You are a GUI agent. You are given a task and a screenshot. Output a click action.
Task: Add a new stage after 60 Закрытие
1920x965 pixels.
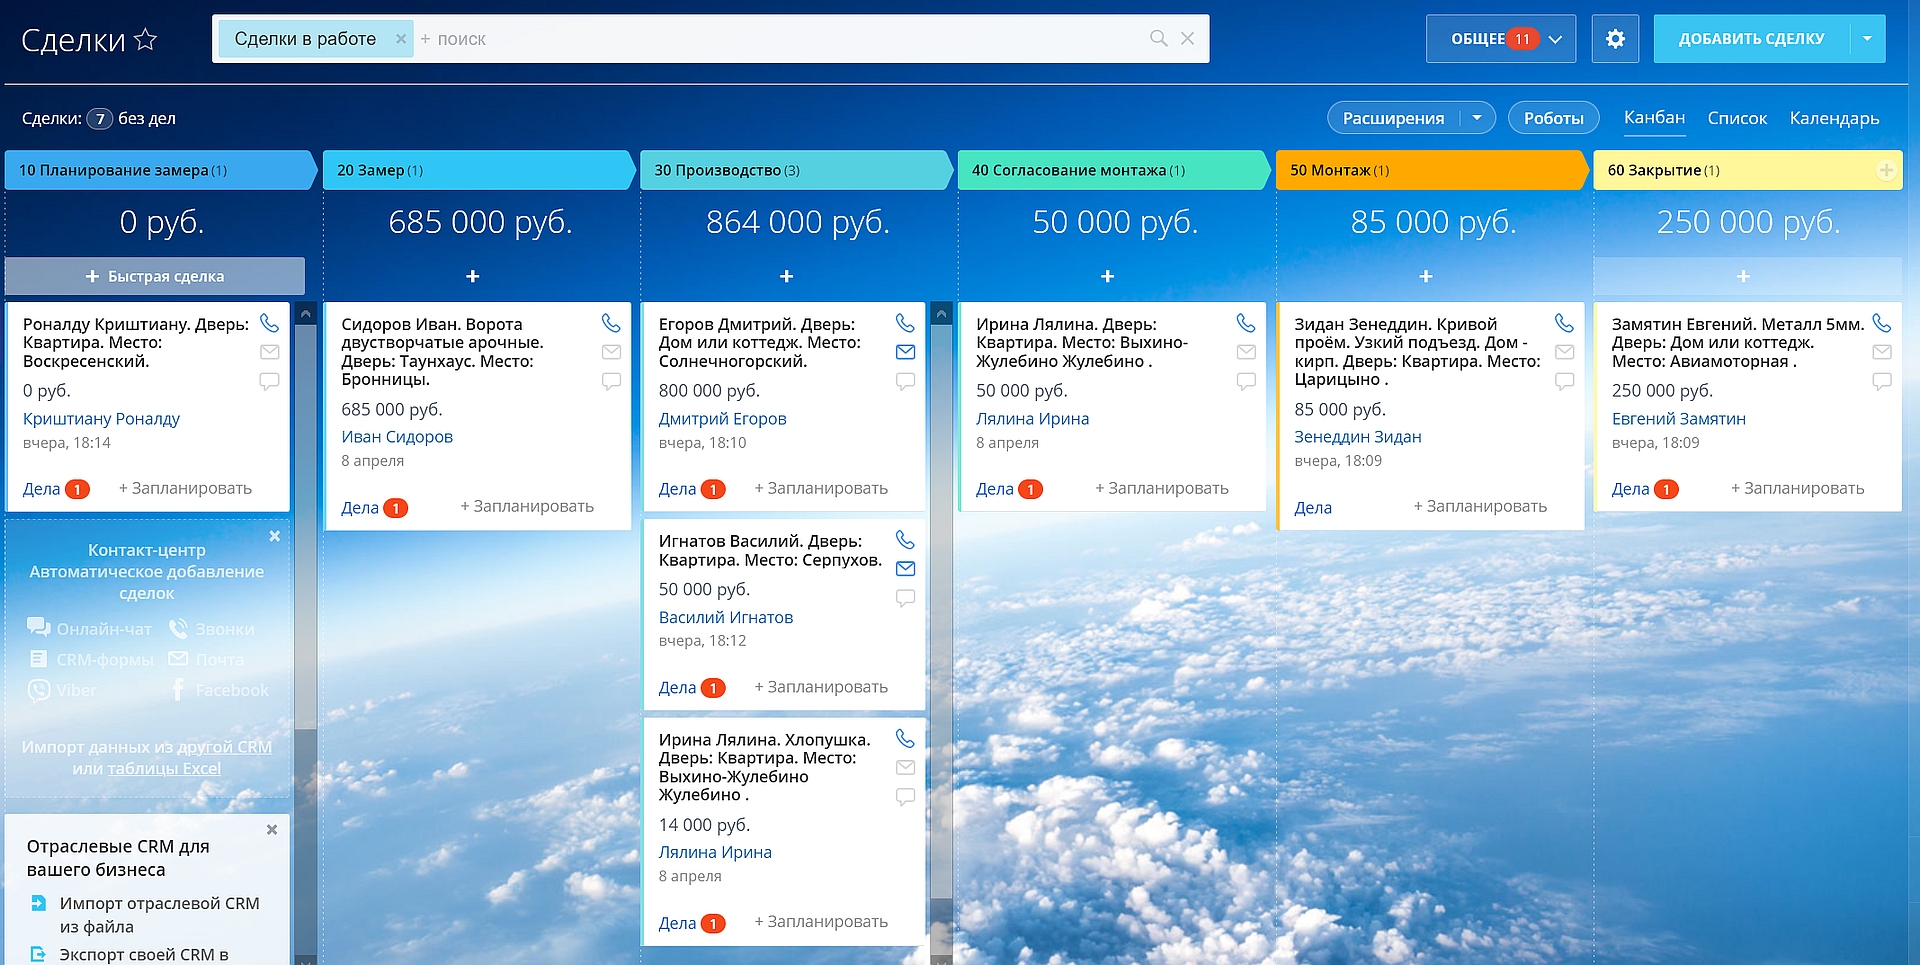[x=1886, y=170]
